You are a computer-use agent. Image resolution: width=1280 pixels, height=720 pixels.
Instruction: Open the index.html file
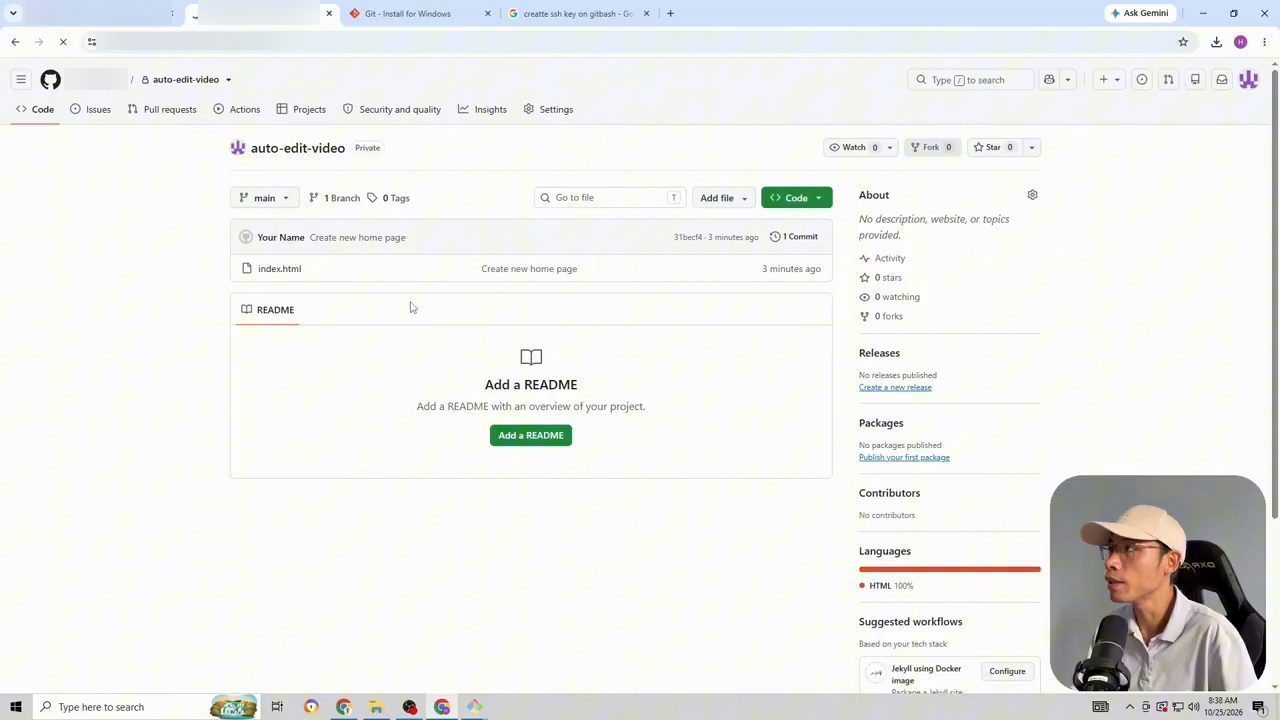(x=279, y=269)
